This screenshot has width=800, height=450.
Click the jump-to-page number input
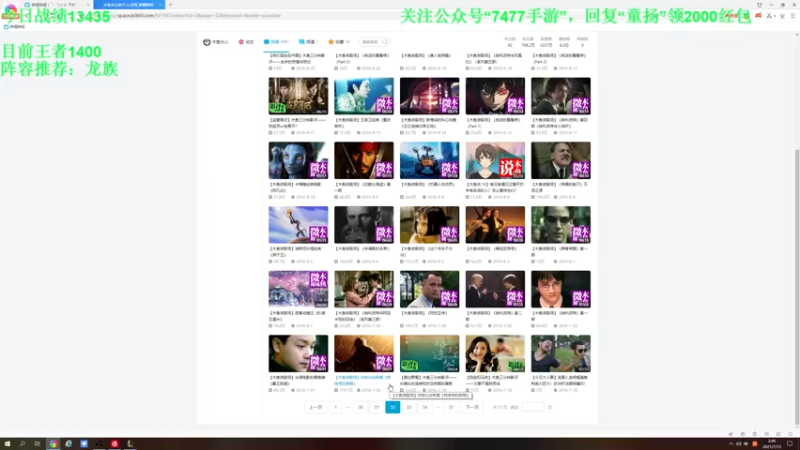pos(533,407)
